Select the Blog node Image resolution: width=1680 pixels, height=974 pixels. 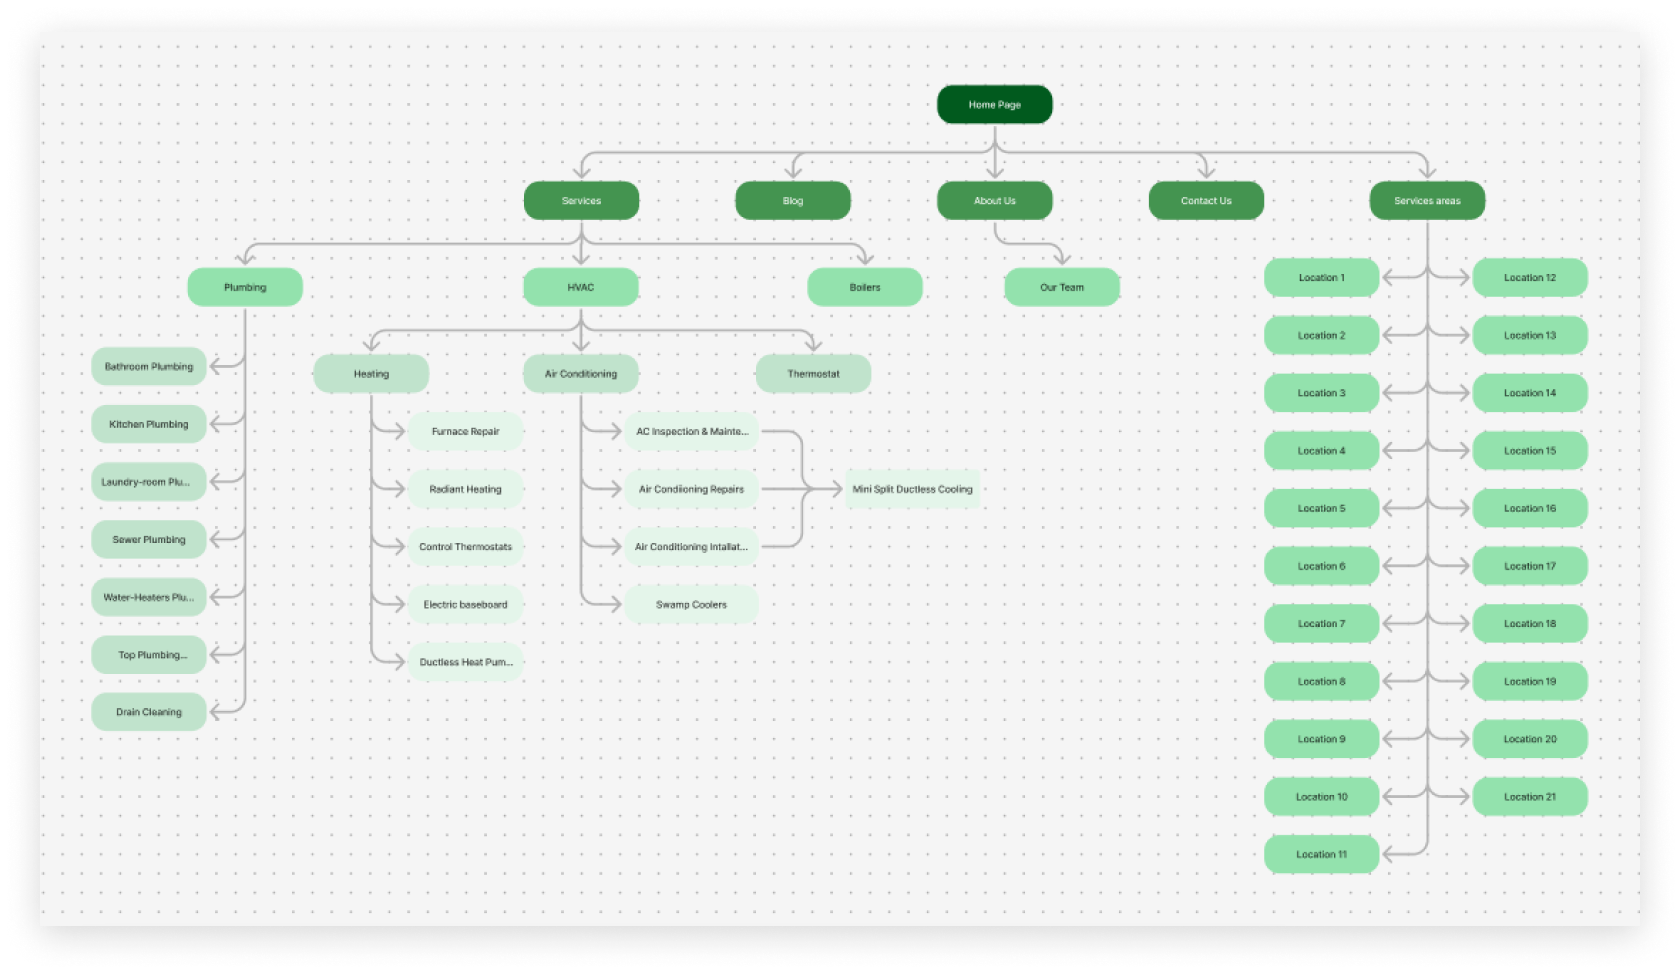point(792,201)
